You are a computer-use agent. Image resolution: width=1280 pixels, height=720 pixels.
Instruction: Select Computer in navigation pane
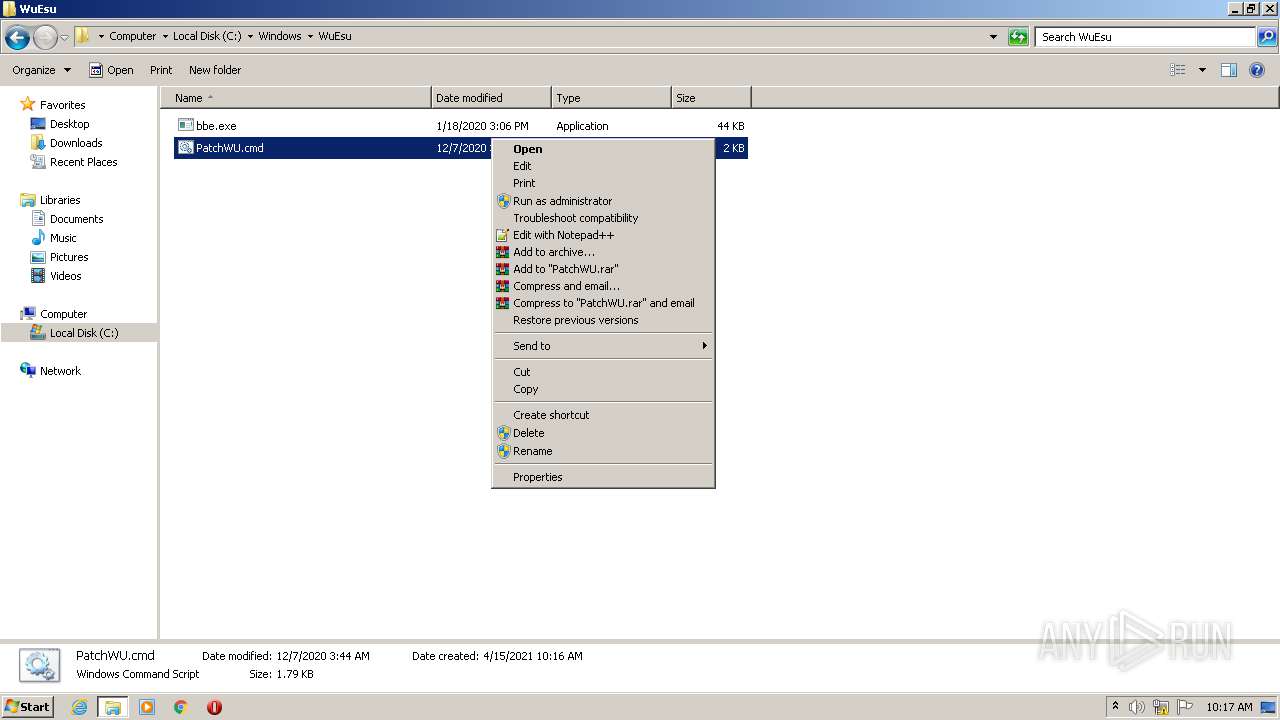[x=63, y=314]
